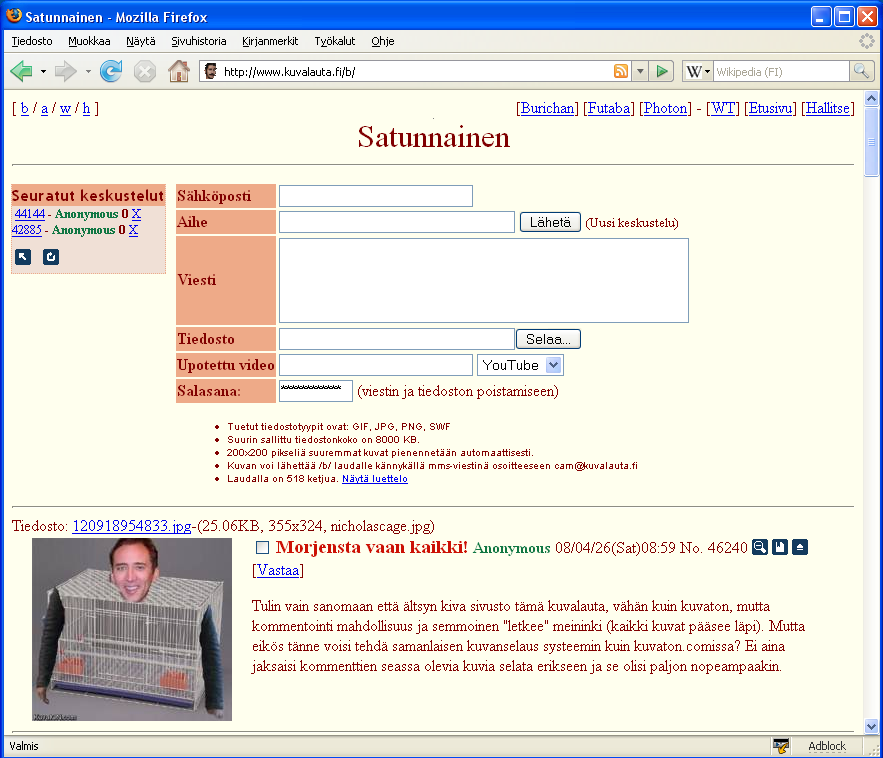
Task: Click the vertical scrollbar down arrow
Action: click(x=870, y=726)
